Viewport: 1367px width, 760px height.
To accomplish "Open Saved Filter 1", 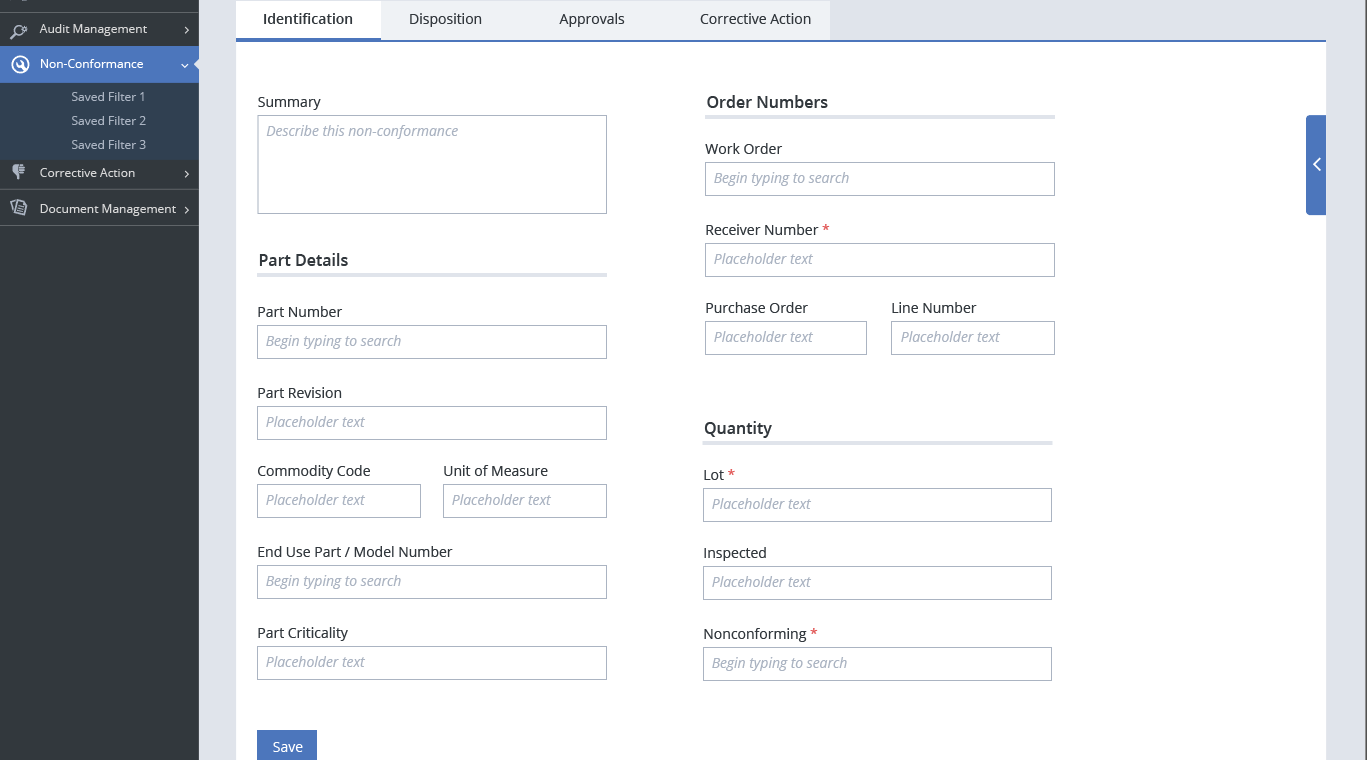I will 108,97.
